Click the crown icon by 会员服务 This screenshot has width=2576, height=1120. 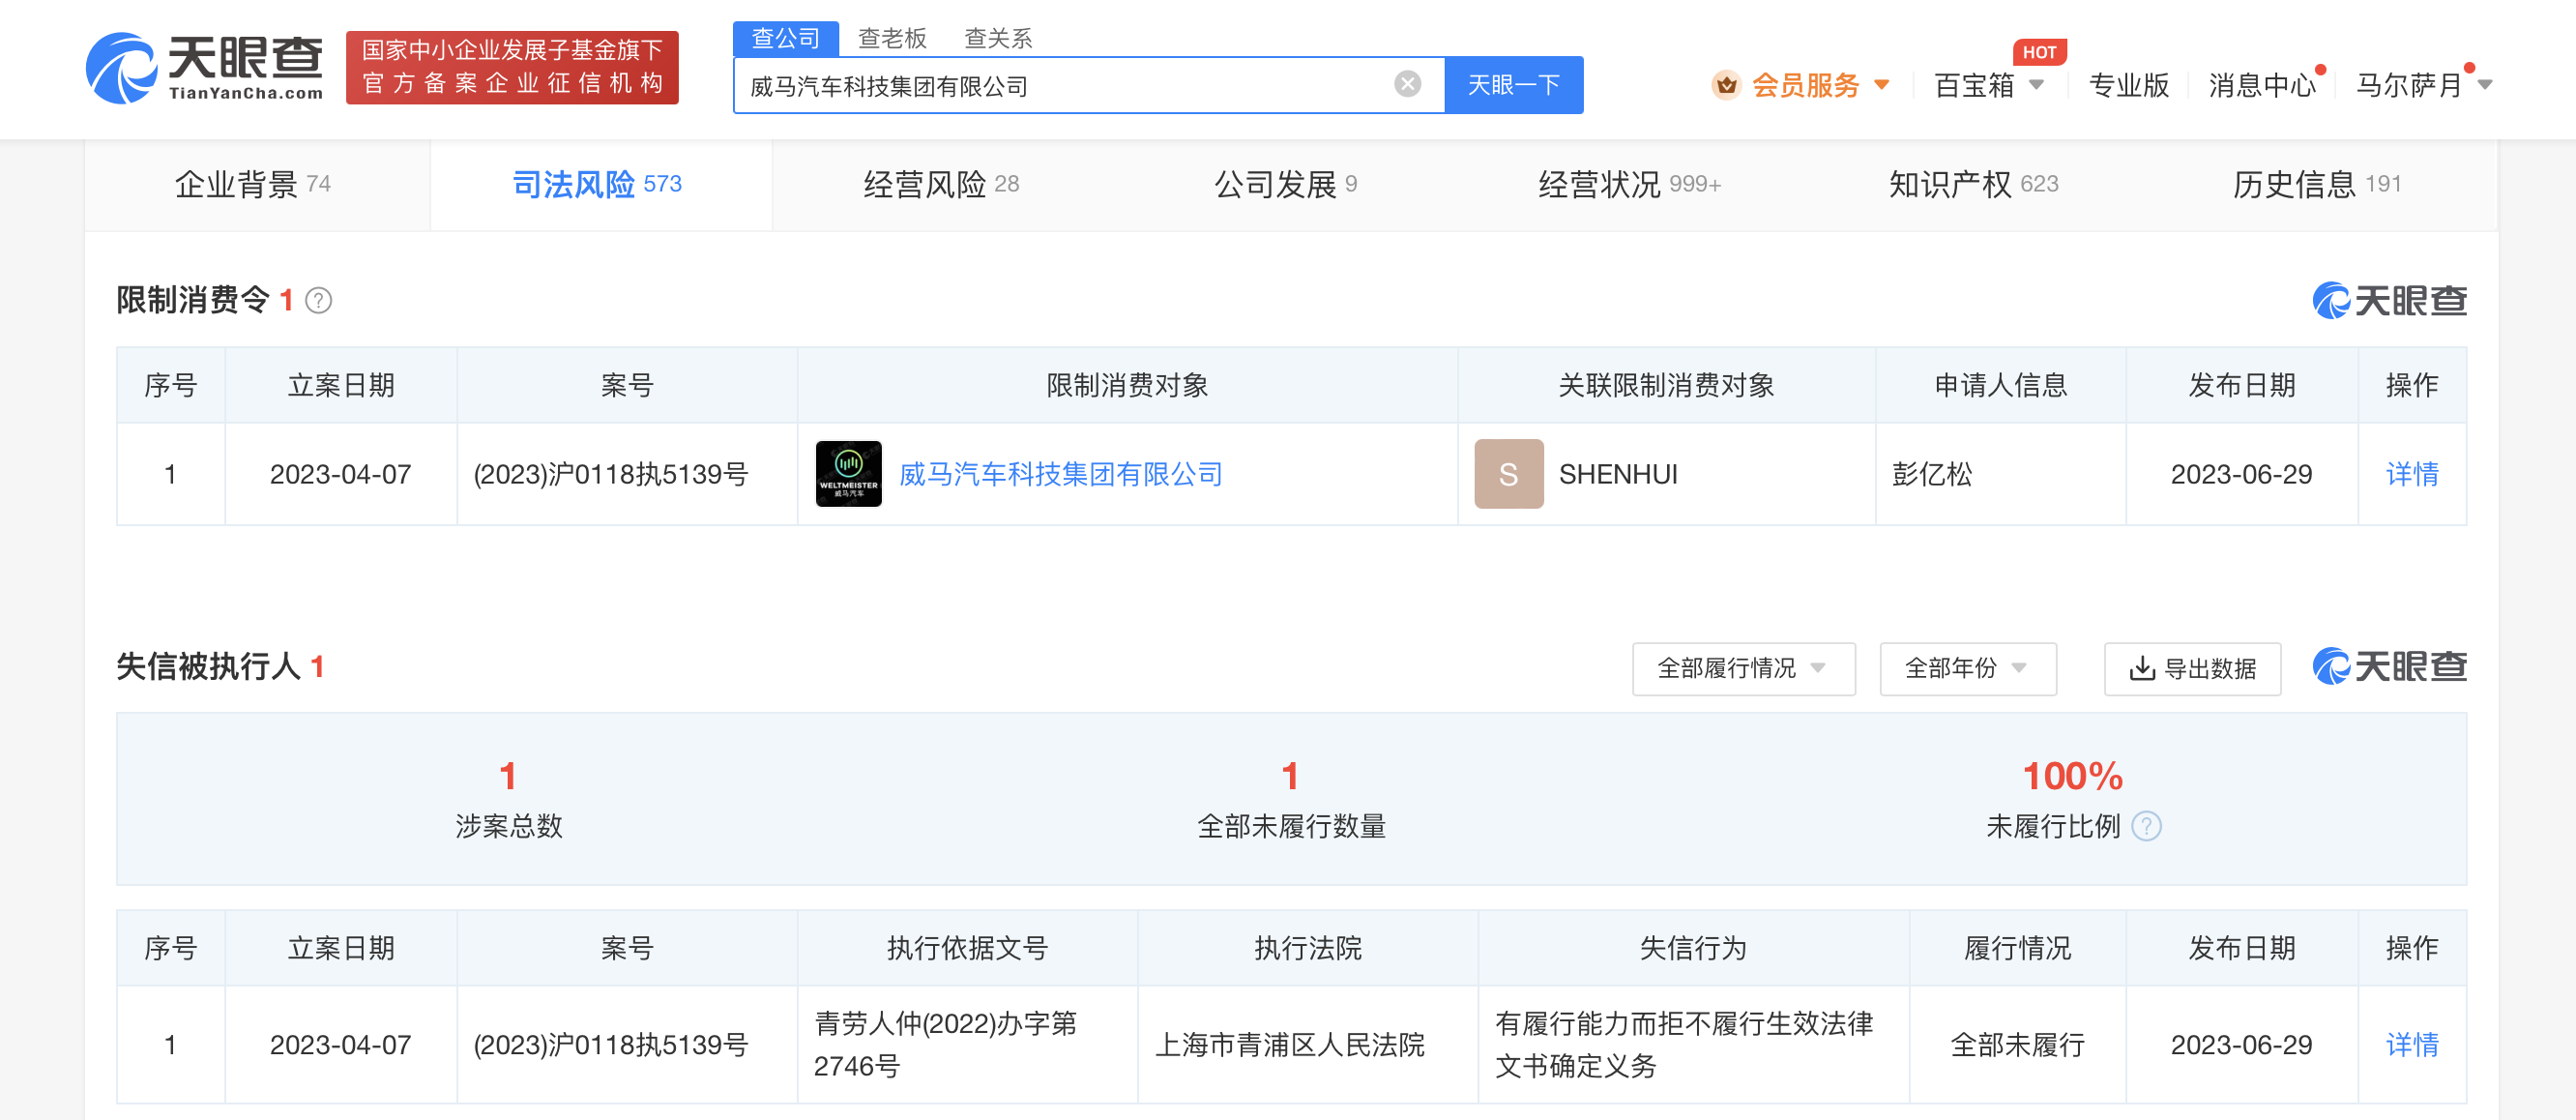pyautogui.click(x=1726, y=85)
